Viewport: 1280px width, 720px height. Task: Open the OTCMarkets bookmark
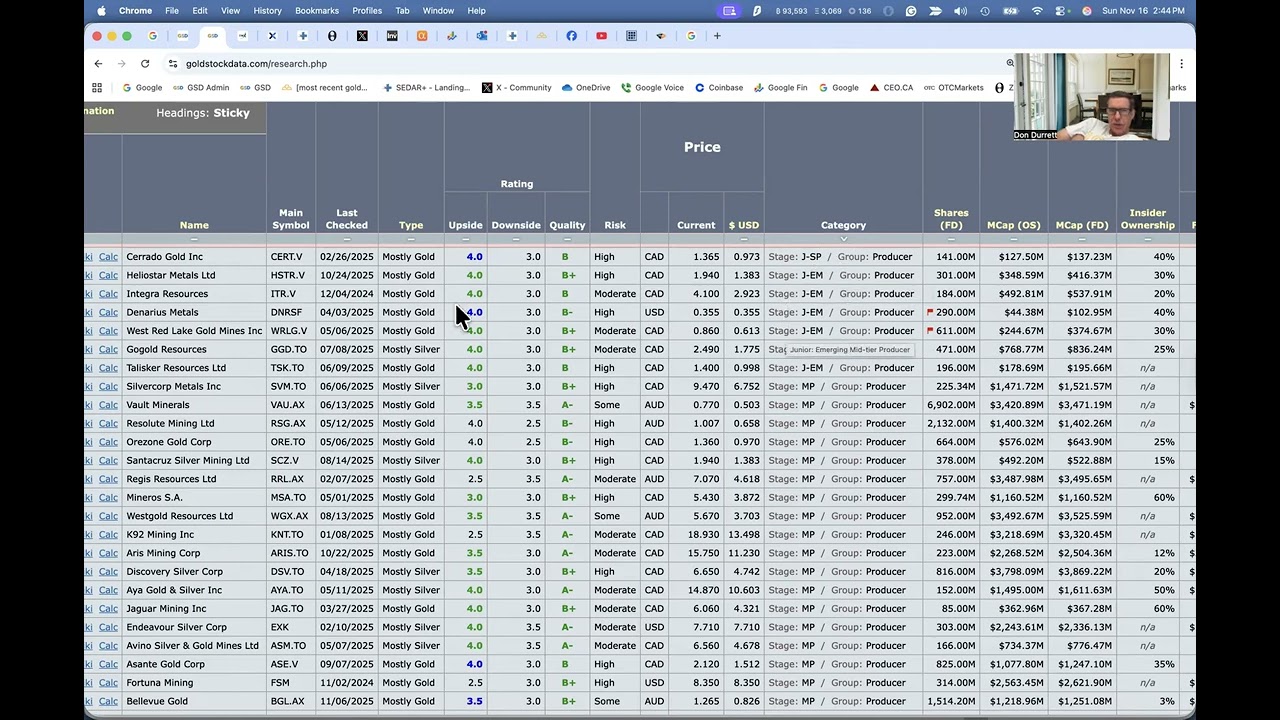click(954, 88)
